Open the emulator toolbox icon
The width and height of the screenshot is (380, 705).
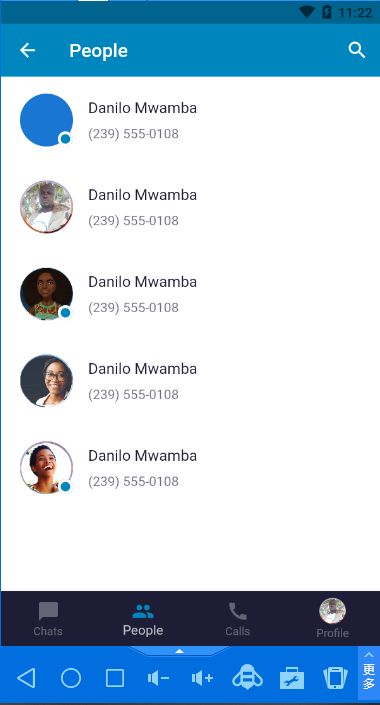[x=292, y=678]
